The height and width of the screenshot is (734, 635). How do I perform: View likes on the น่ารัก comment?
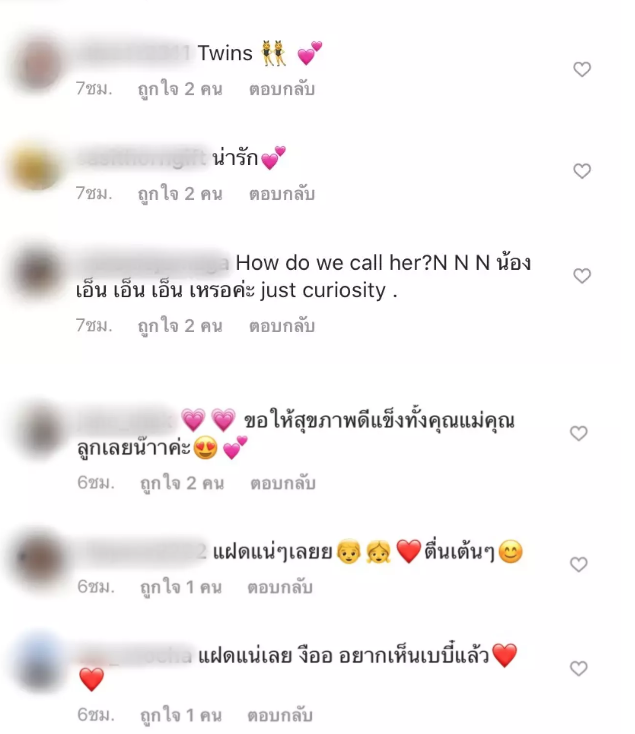click(180, 193)
